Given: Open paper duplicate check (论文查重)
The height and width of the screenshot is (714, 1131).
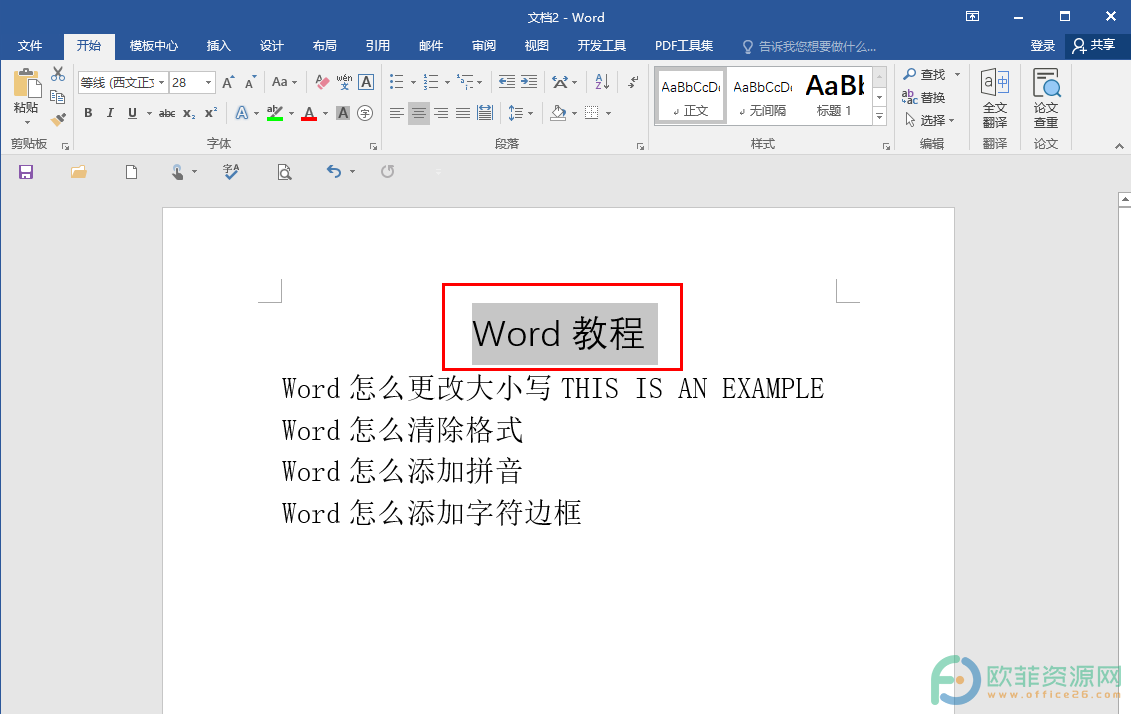Looking at the screenshot, I should (1046, 99).
